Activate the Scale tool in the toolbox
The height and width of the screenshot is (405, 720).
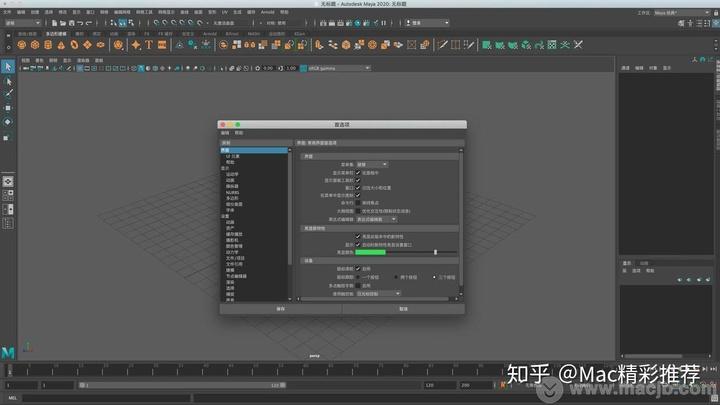[8, 137]
